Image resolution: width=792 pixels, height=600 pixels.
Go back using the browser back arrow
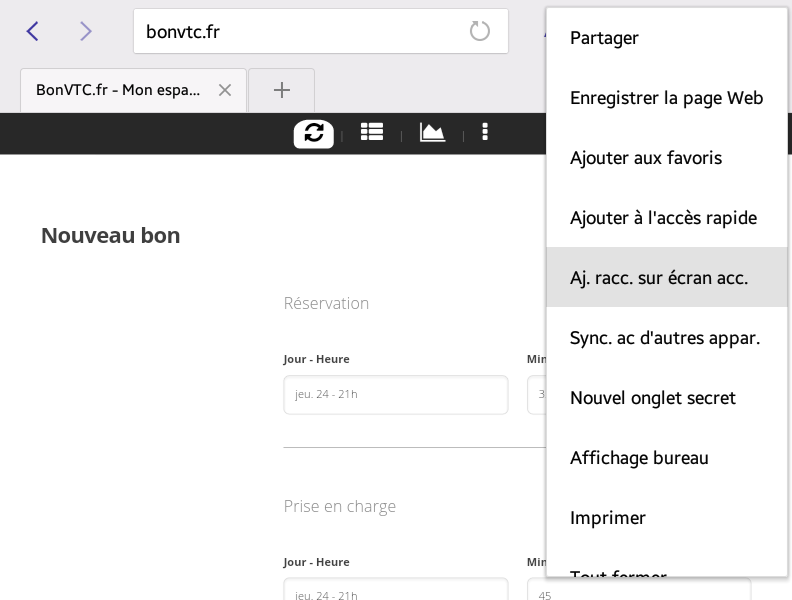tap(32, 31)
